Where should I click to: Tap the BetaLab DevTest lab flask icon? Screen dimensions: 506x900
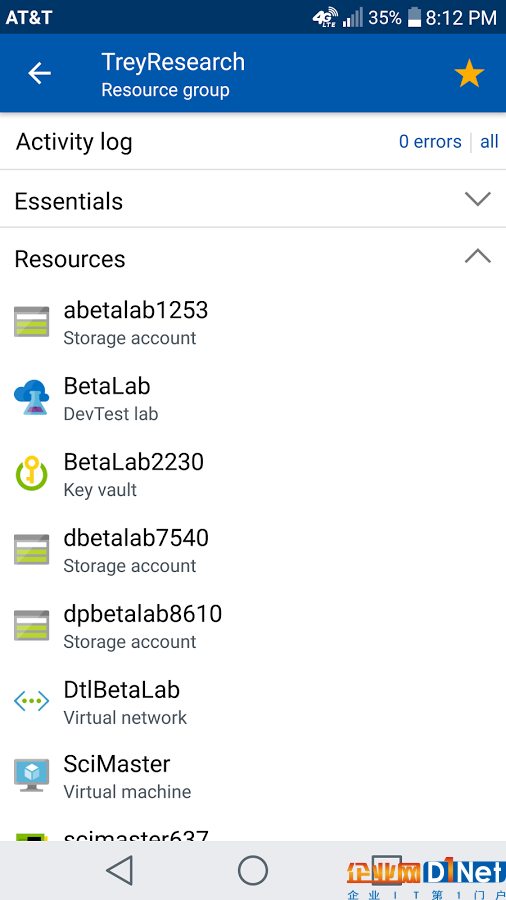pos(32,397)
